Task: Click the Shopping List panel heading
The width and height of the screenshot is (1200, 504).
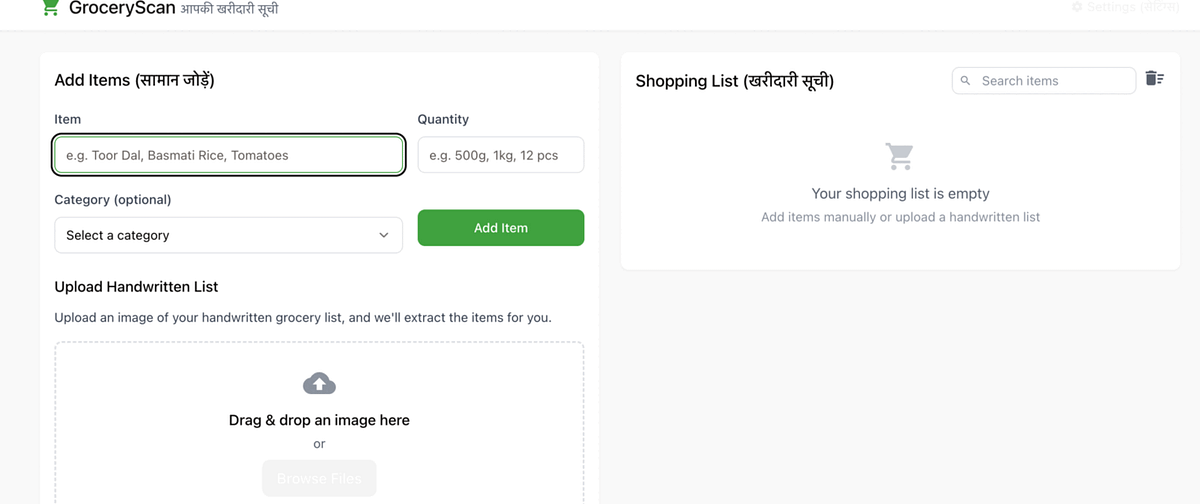Action: pyautogui.click(x=735, y=81)
